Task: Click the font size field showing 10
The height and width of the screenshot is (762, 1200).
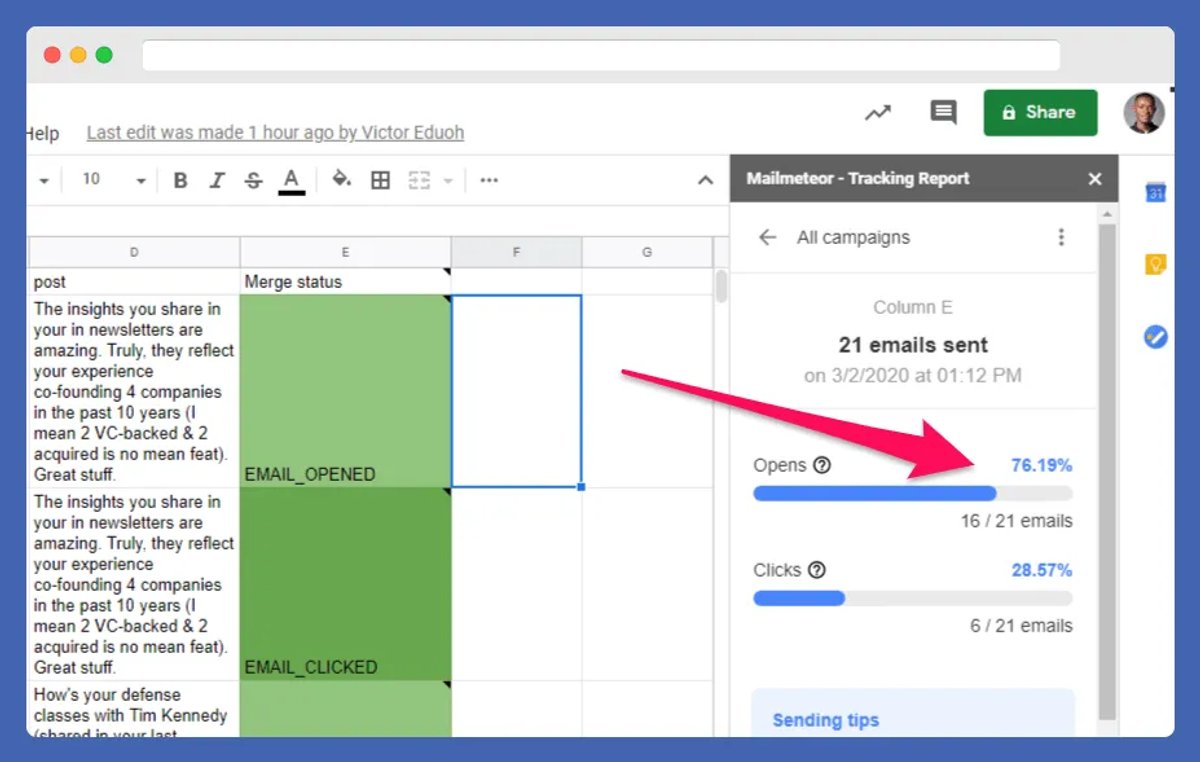Action: 91,179
